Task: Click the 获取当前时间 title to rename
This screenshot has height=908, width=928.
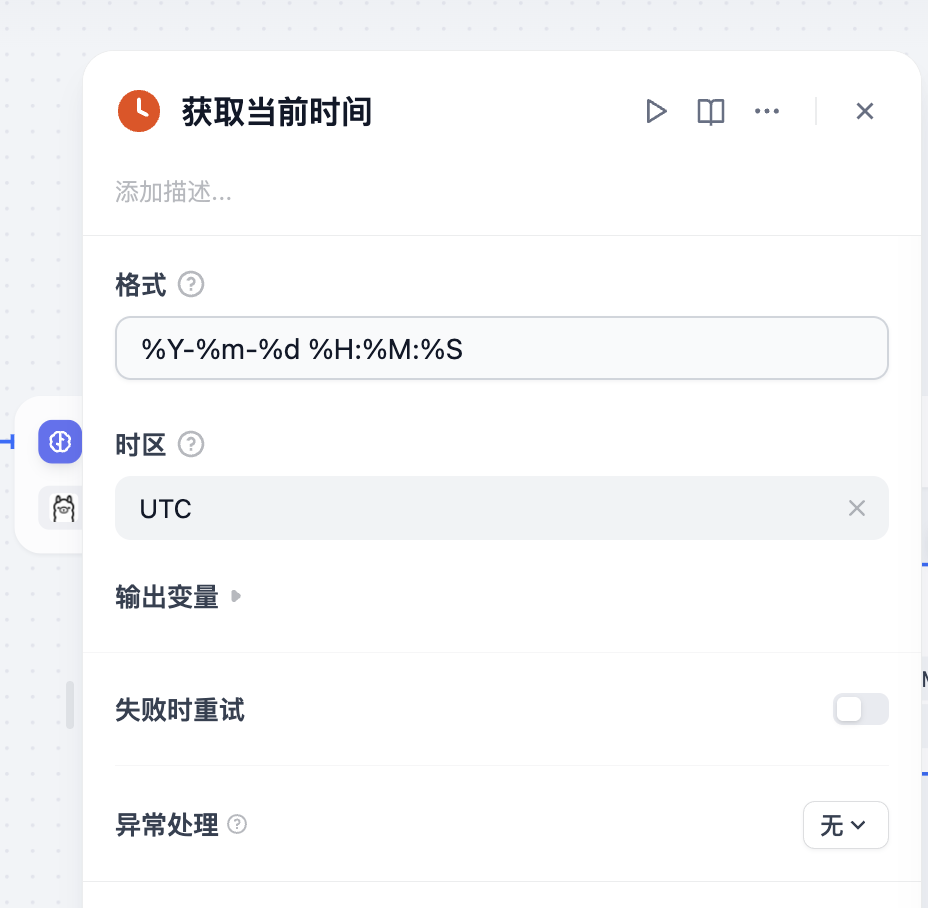Action: click(x=277, y=111)
